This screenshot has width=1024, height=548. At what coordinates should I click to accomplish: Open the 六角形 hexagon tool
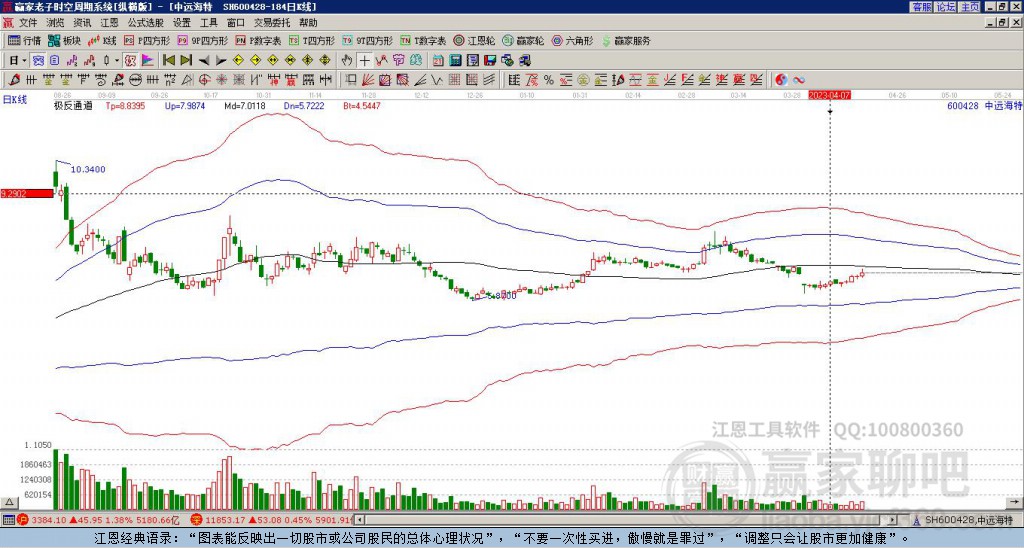(x=573, y=40)
